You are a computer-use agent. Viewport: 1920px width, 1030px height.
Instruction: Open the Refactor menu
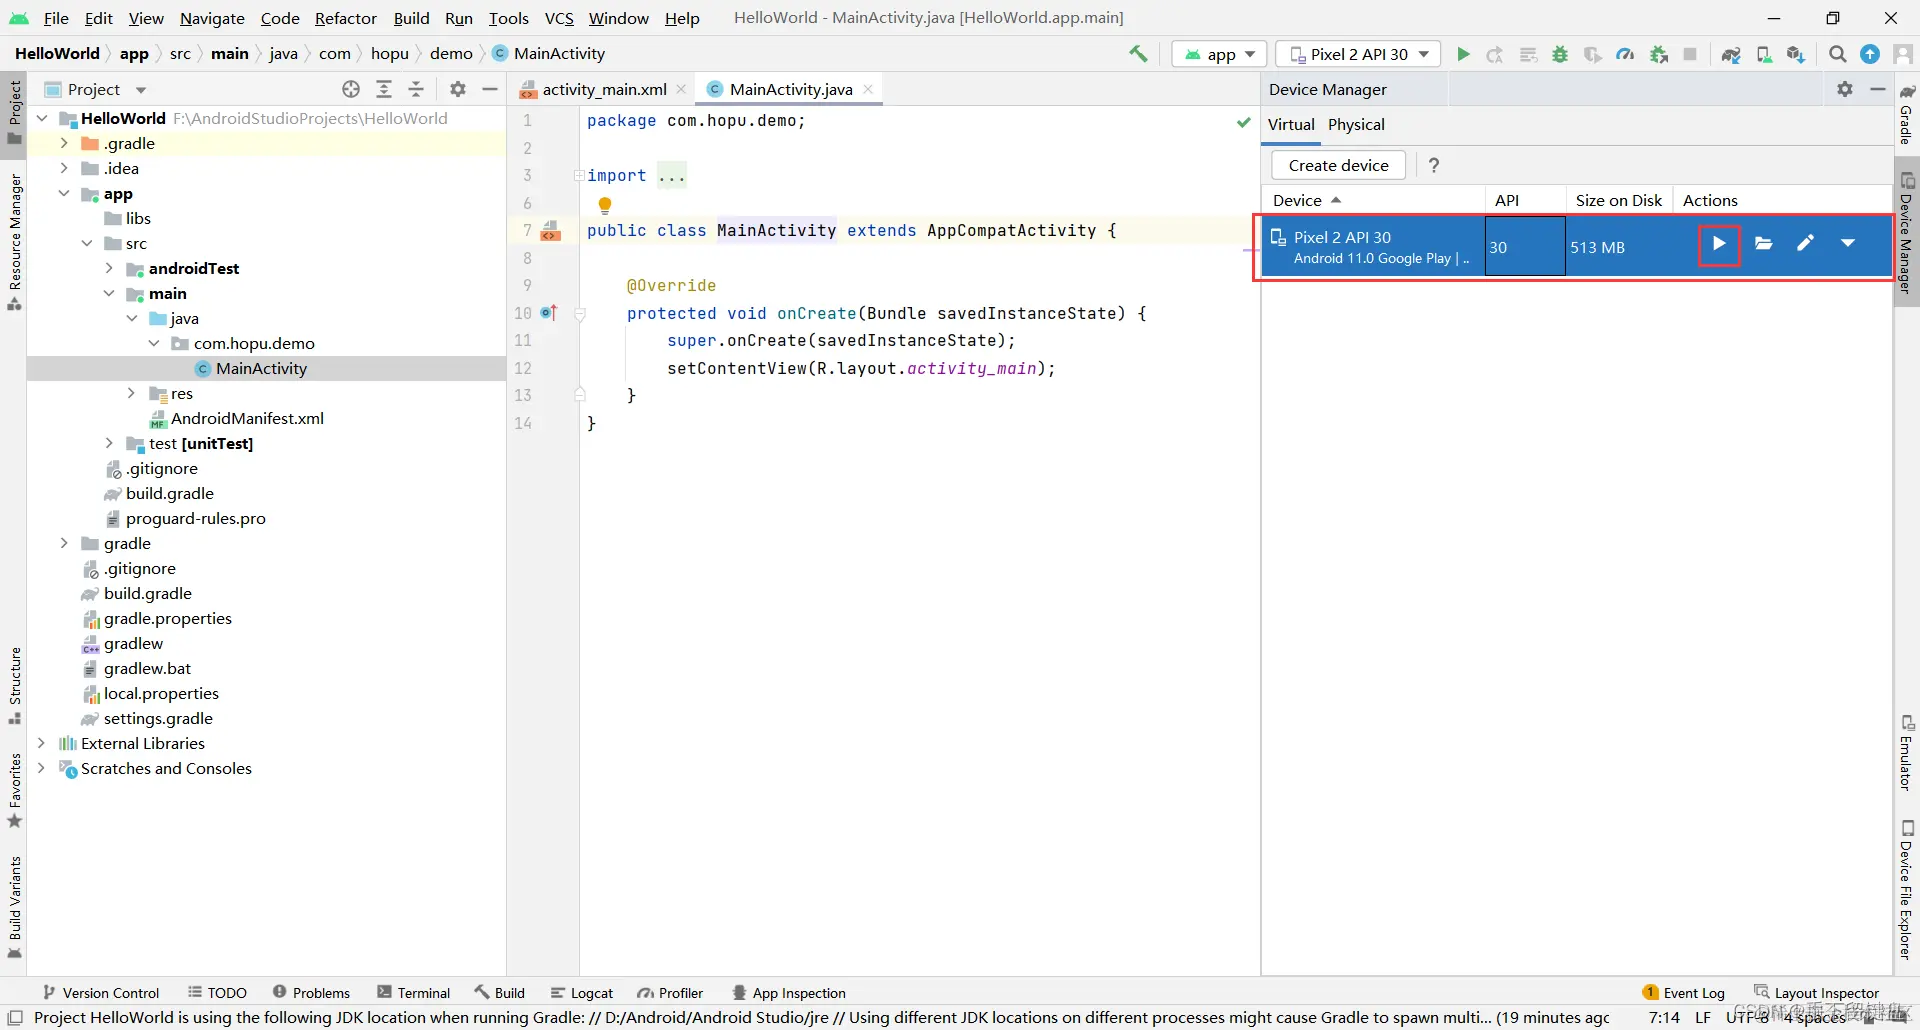pos(345,18)
